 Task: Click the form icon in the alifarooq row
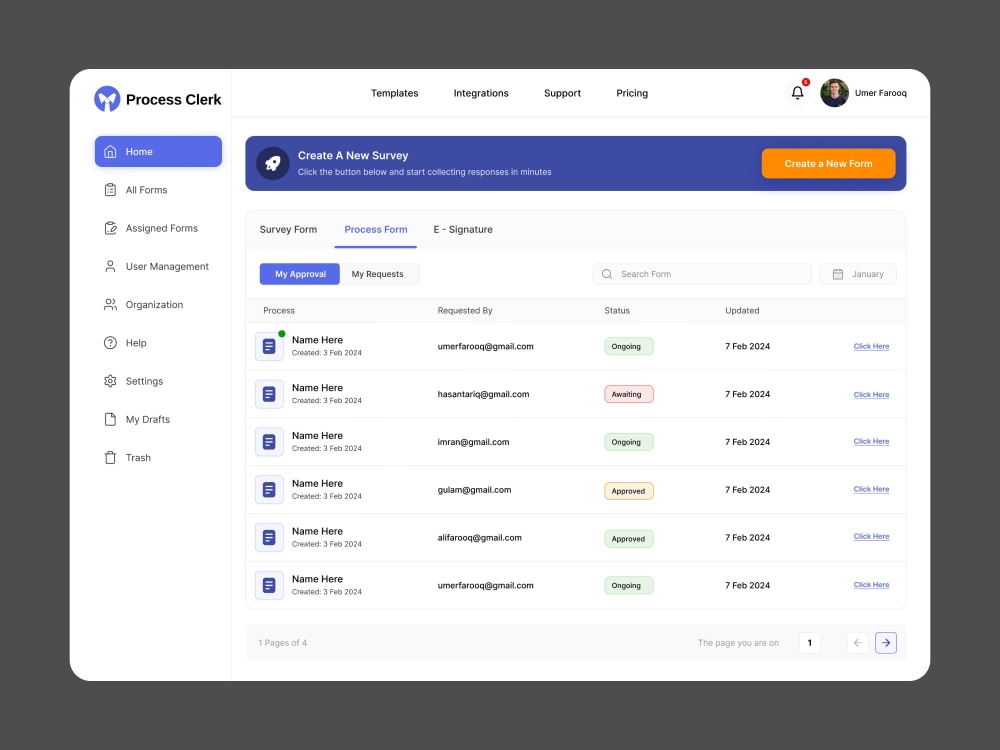[269, 538]
